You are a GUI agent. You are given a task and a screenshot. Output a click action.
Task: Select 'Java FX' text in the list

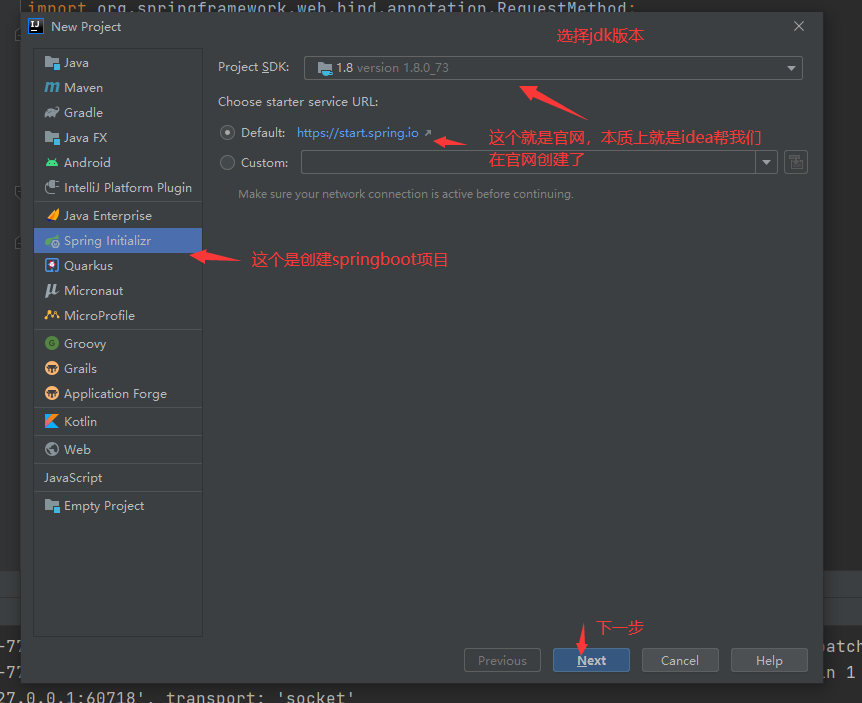click(x=85, y=137)
